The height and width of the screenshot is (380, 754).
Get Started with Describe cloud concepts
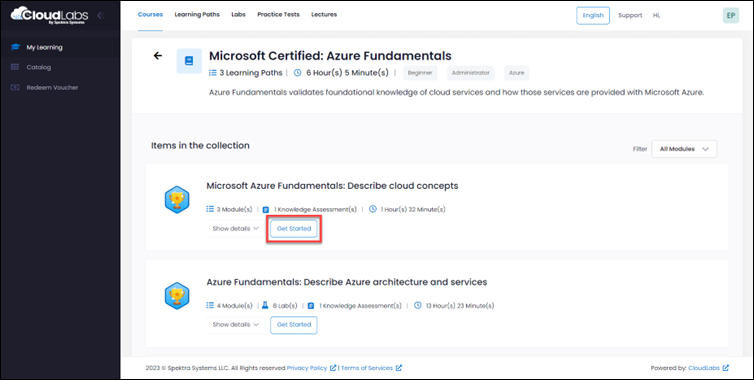pyautogui.click(x=294, y=229)
